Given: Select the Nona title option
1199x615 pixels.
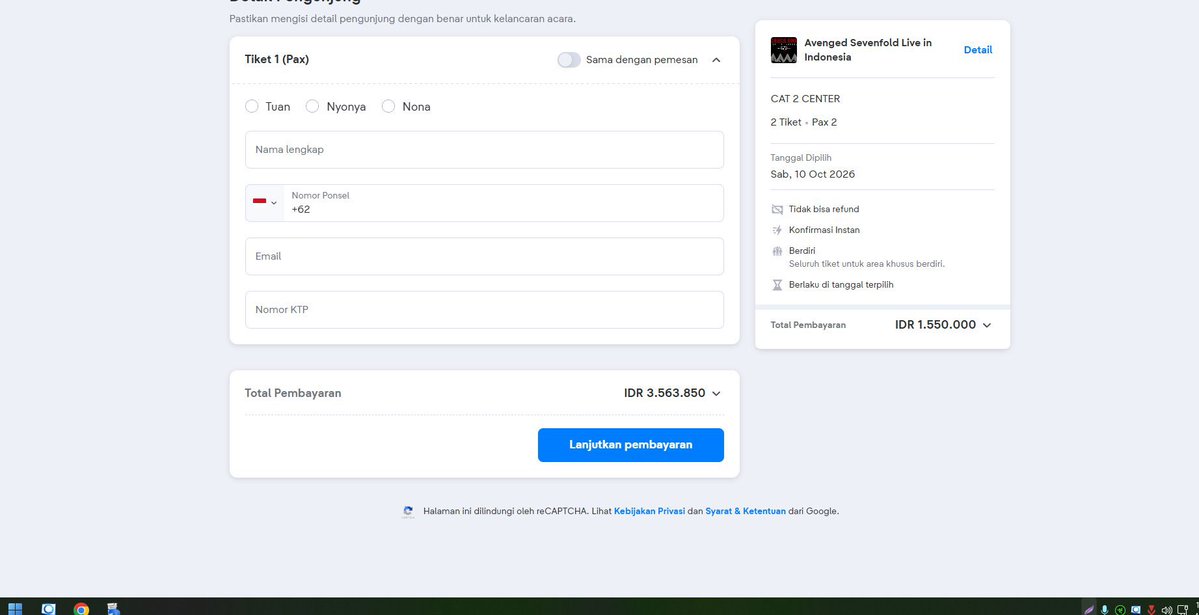Looking at the screenshot, I should tap(388, 106).
